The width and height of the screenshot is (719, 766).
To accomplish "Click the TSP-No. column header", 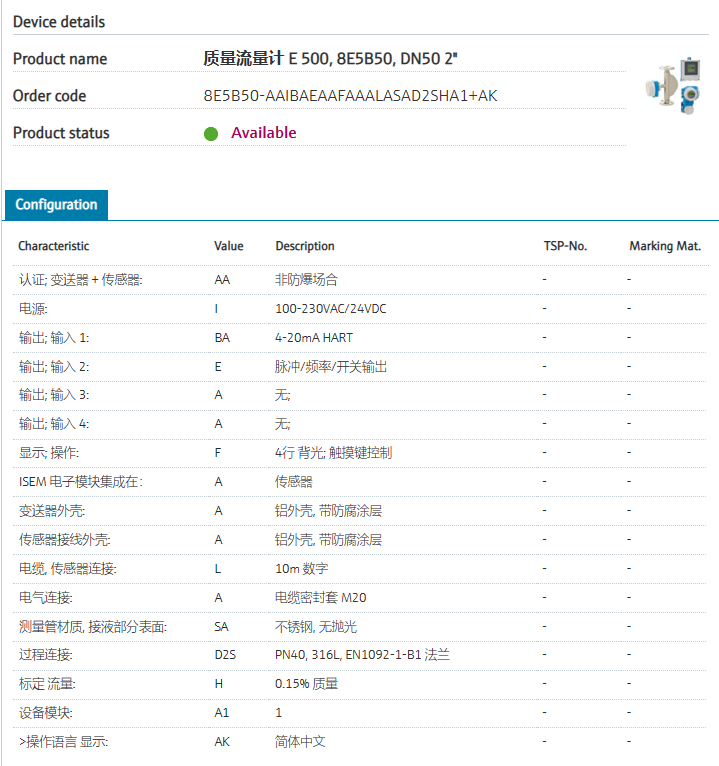I will click(x=565, y=246).
